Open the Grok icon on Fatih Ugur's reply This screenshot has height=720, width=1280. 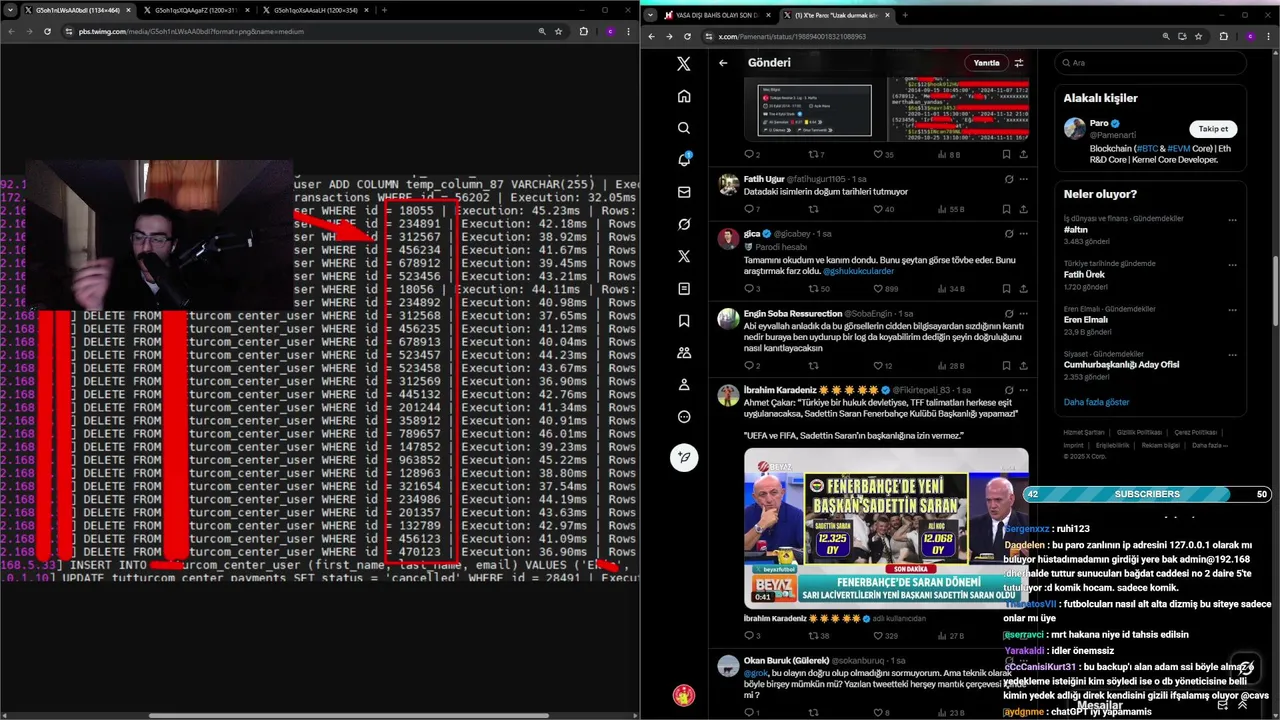coord(1009,179)
